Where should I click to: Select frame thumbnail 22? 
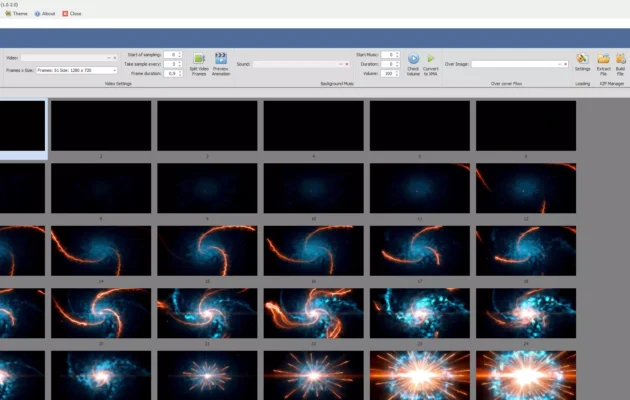coord(314,313)
